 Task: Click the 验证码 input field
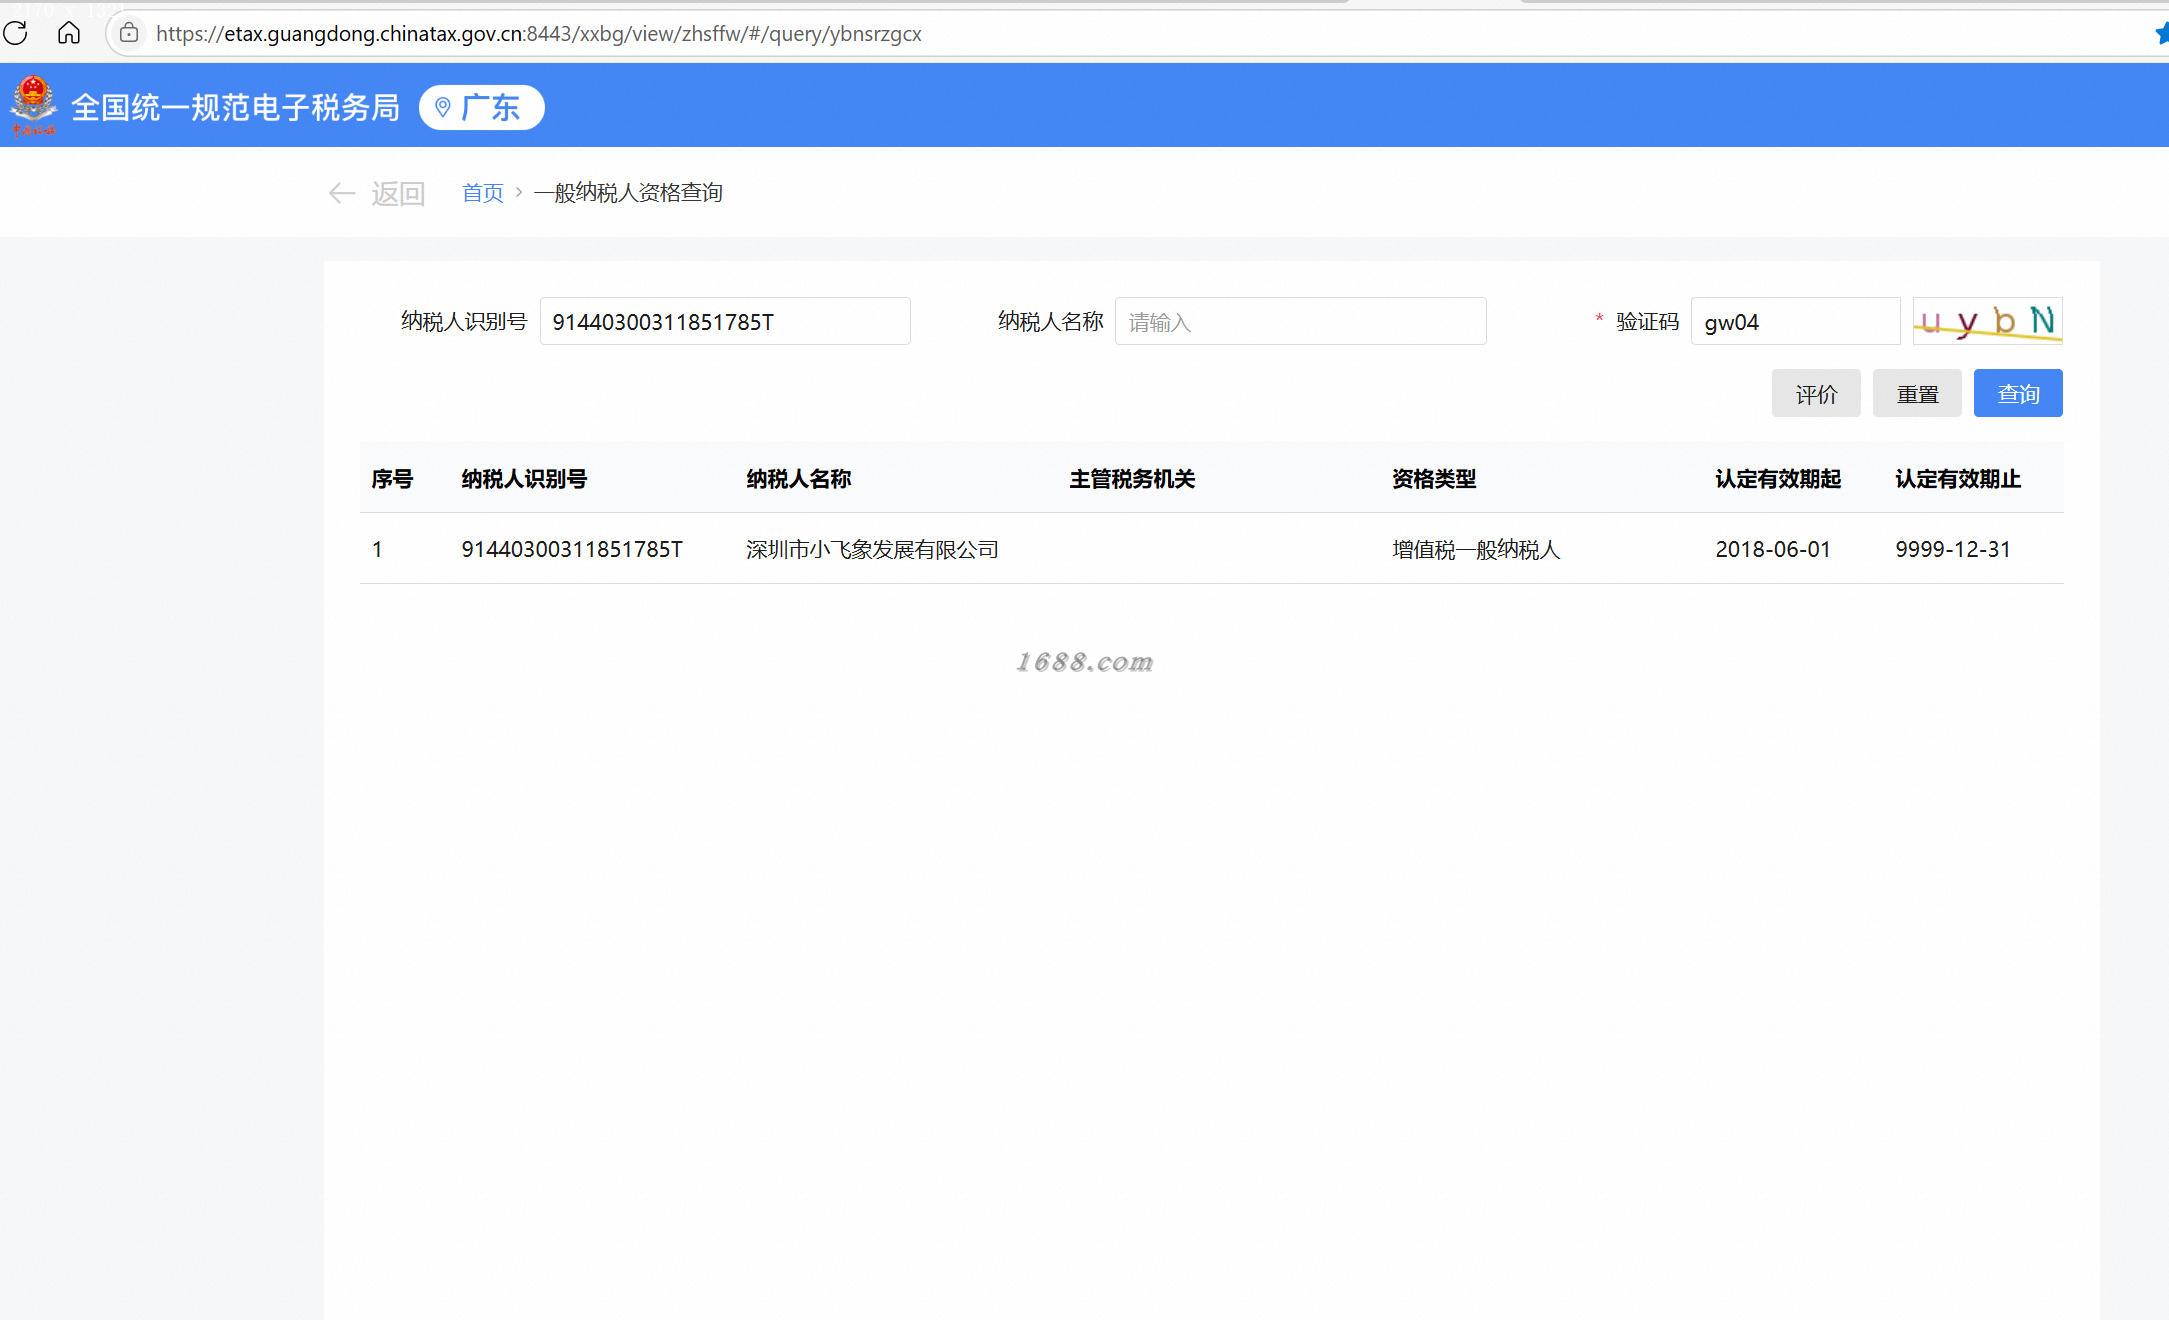1794,322
